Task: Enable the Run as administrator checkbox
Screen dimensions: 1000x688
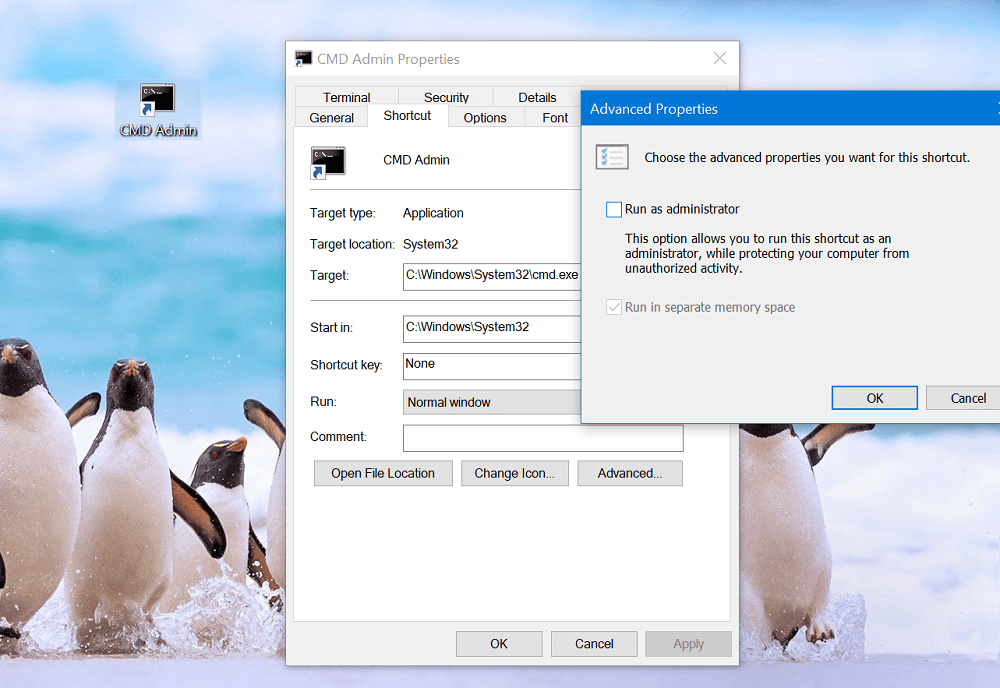Action: coord(614,209)
